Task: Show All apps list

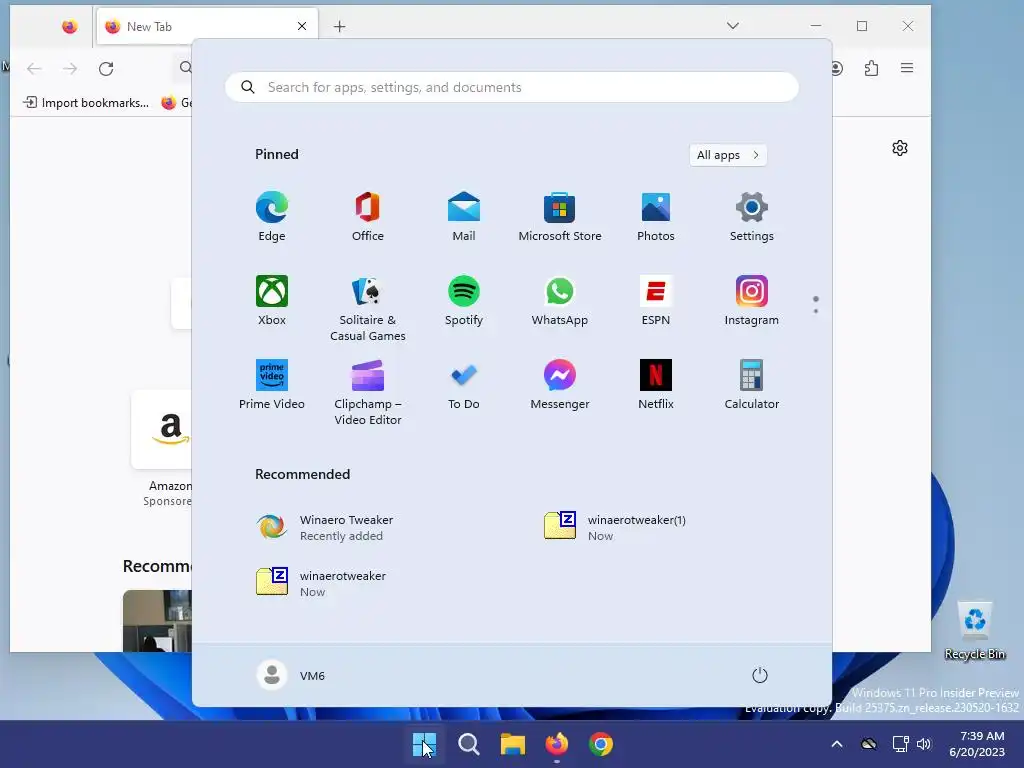Action: click(x=728, y=155)
